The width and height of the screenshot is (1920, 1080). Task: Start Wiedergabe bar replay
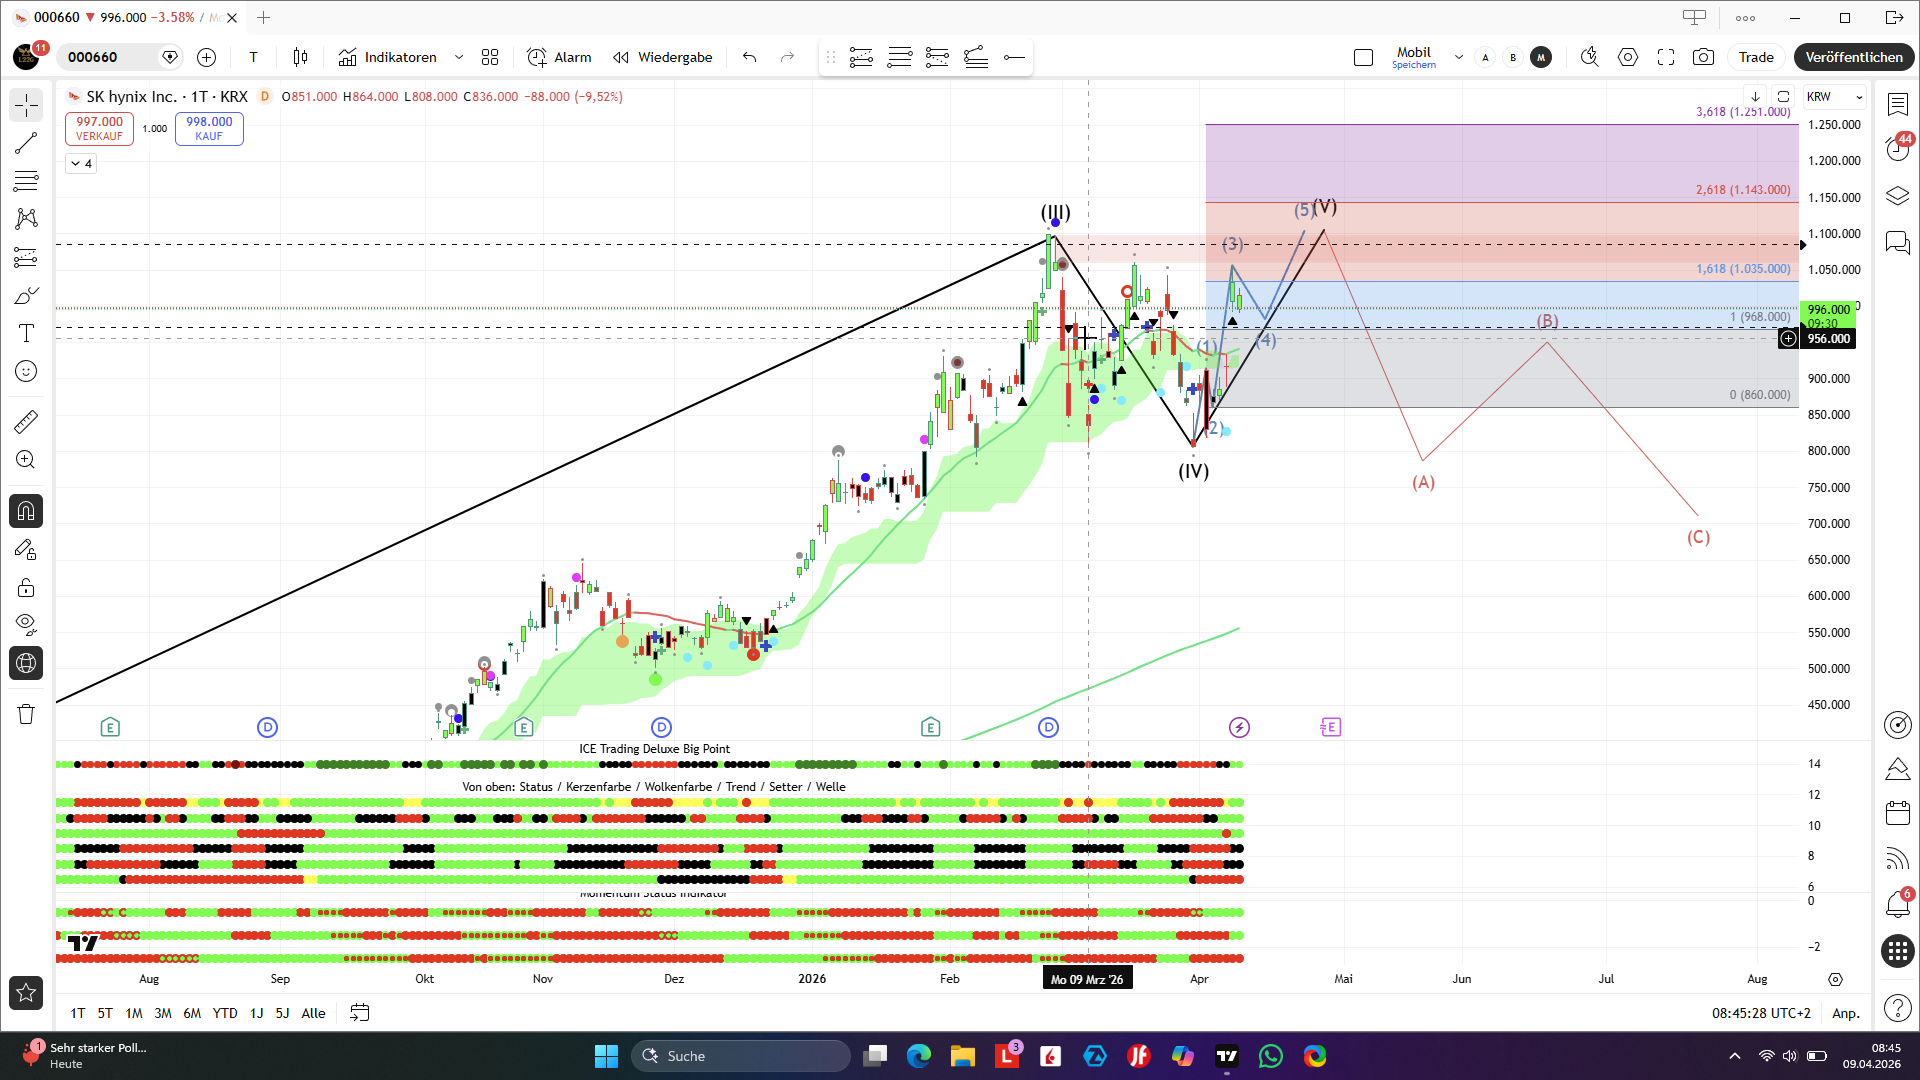(x=663, y=57)
